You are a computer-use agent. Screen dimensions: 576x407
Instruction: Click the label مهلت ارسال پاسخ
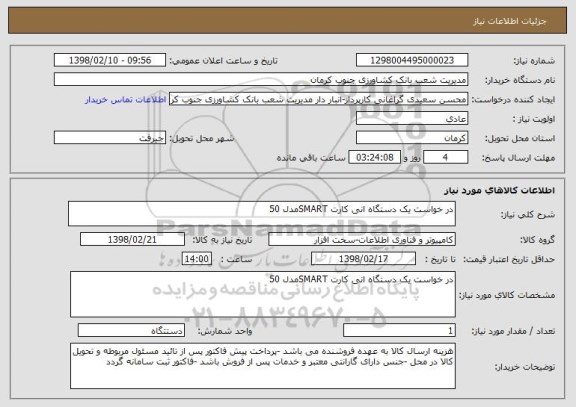click(518, 158)
